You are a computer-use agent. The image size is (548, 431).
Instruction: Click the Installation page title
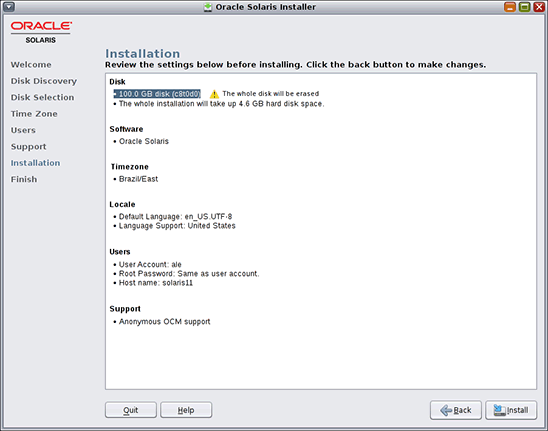[143, 53]
